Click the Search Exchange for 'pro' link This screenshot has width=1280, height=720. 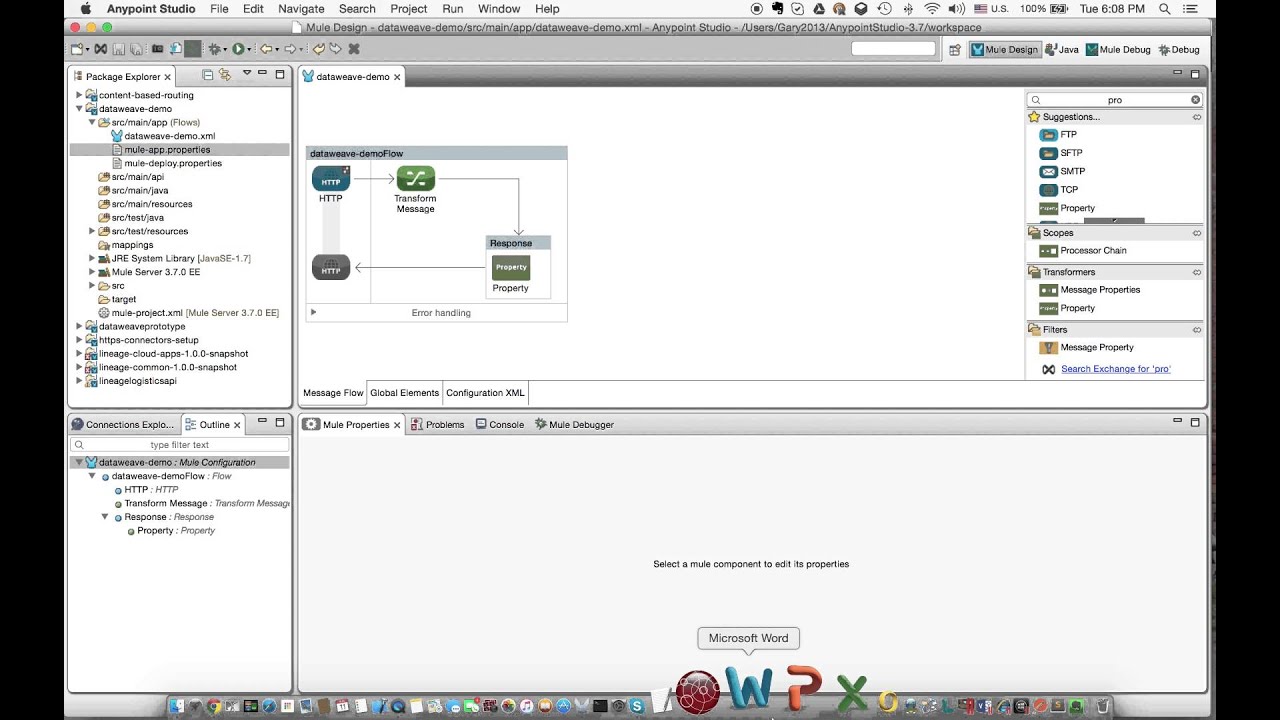[x=1115, y=369]
